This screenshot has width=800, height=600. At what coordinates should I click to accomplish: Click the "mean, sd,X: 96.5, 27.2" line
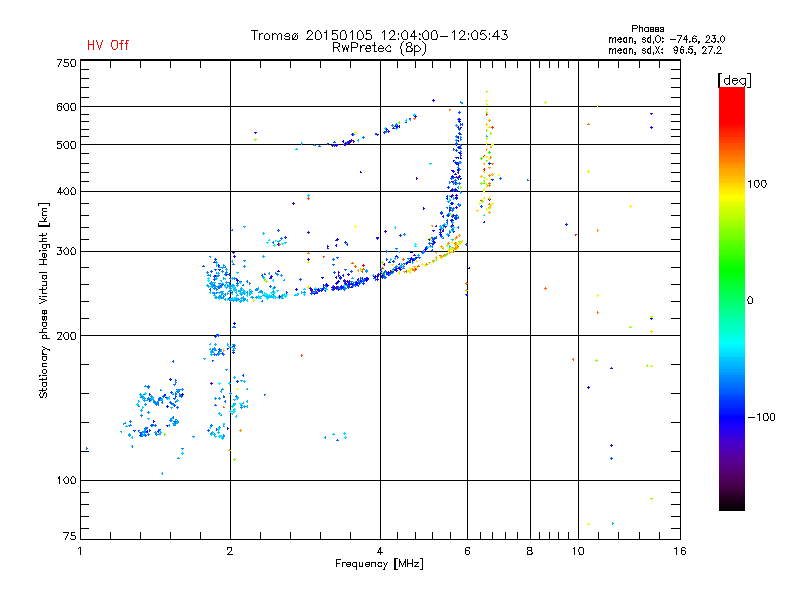665,50
